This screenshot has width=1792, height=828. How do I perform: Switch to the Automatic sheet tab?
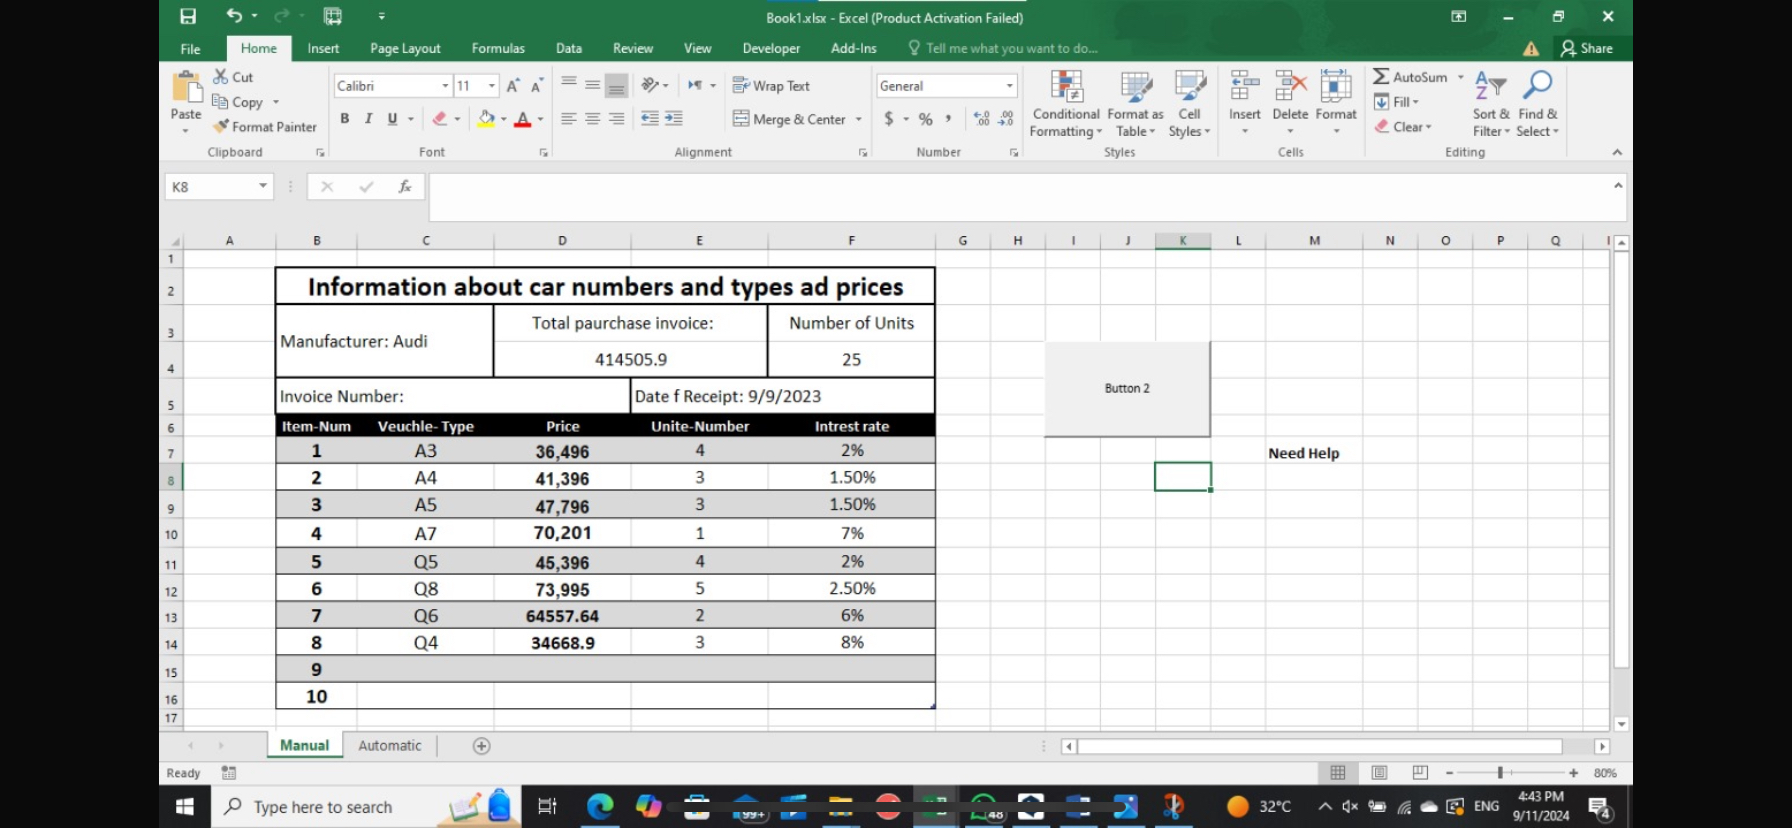click(x=390, y=746)
